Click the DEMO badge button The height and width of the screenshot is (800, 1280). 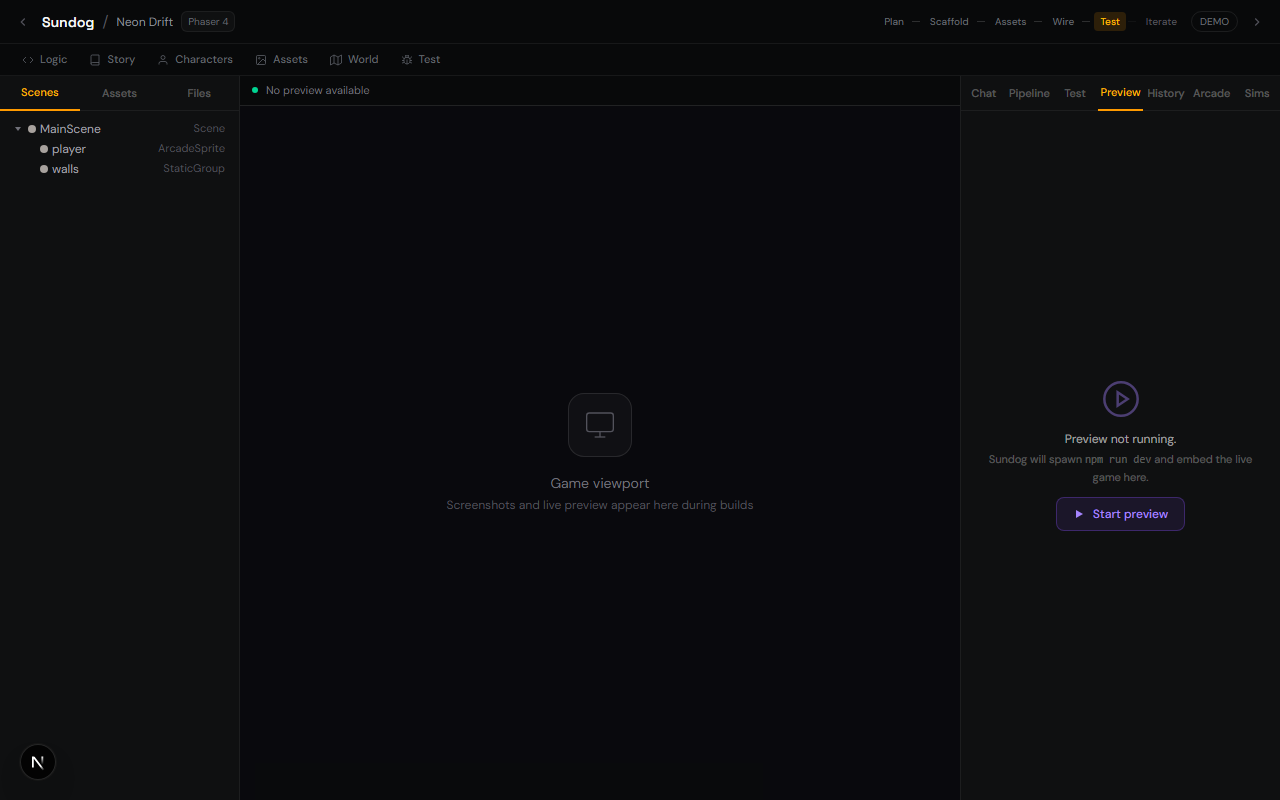tap(1214, 22)
